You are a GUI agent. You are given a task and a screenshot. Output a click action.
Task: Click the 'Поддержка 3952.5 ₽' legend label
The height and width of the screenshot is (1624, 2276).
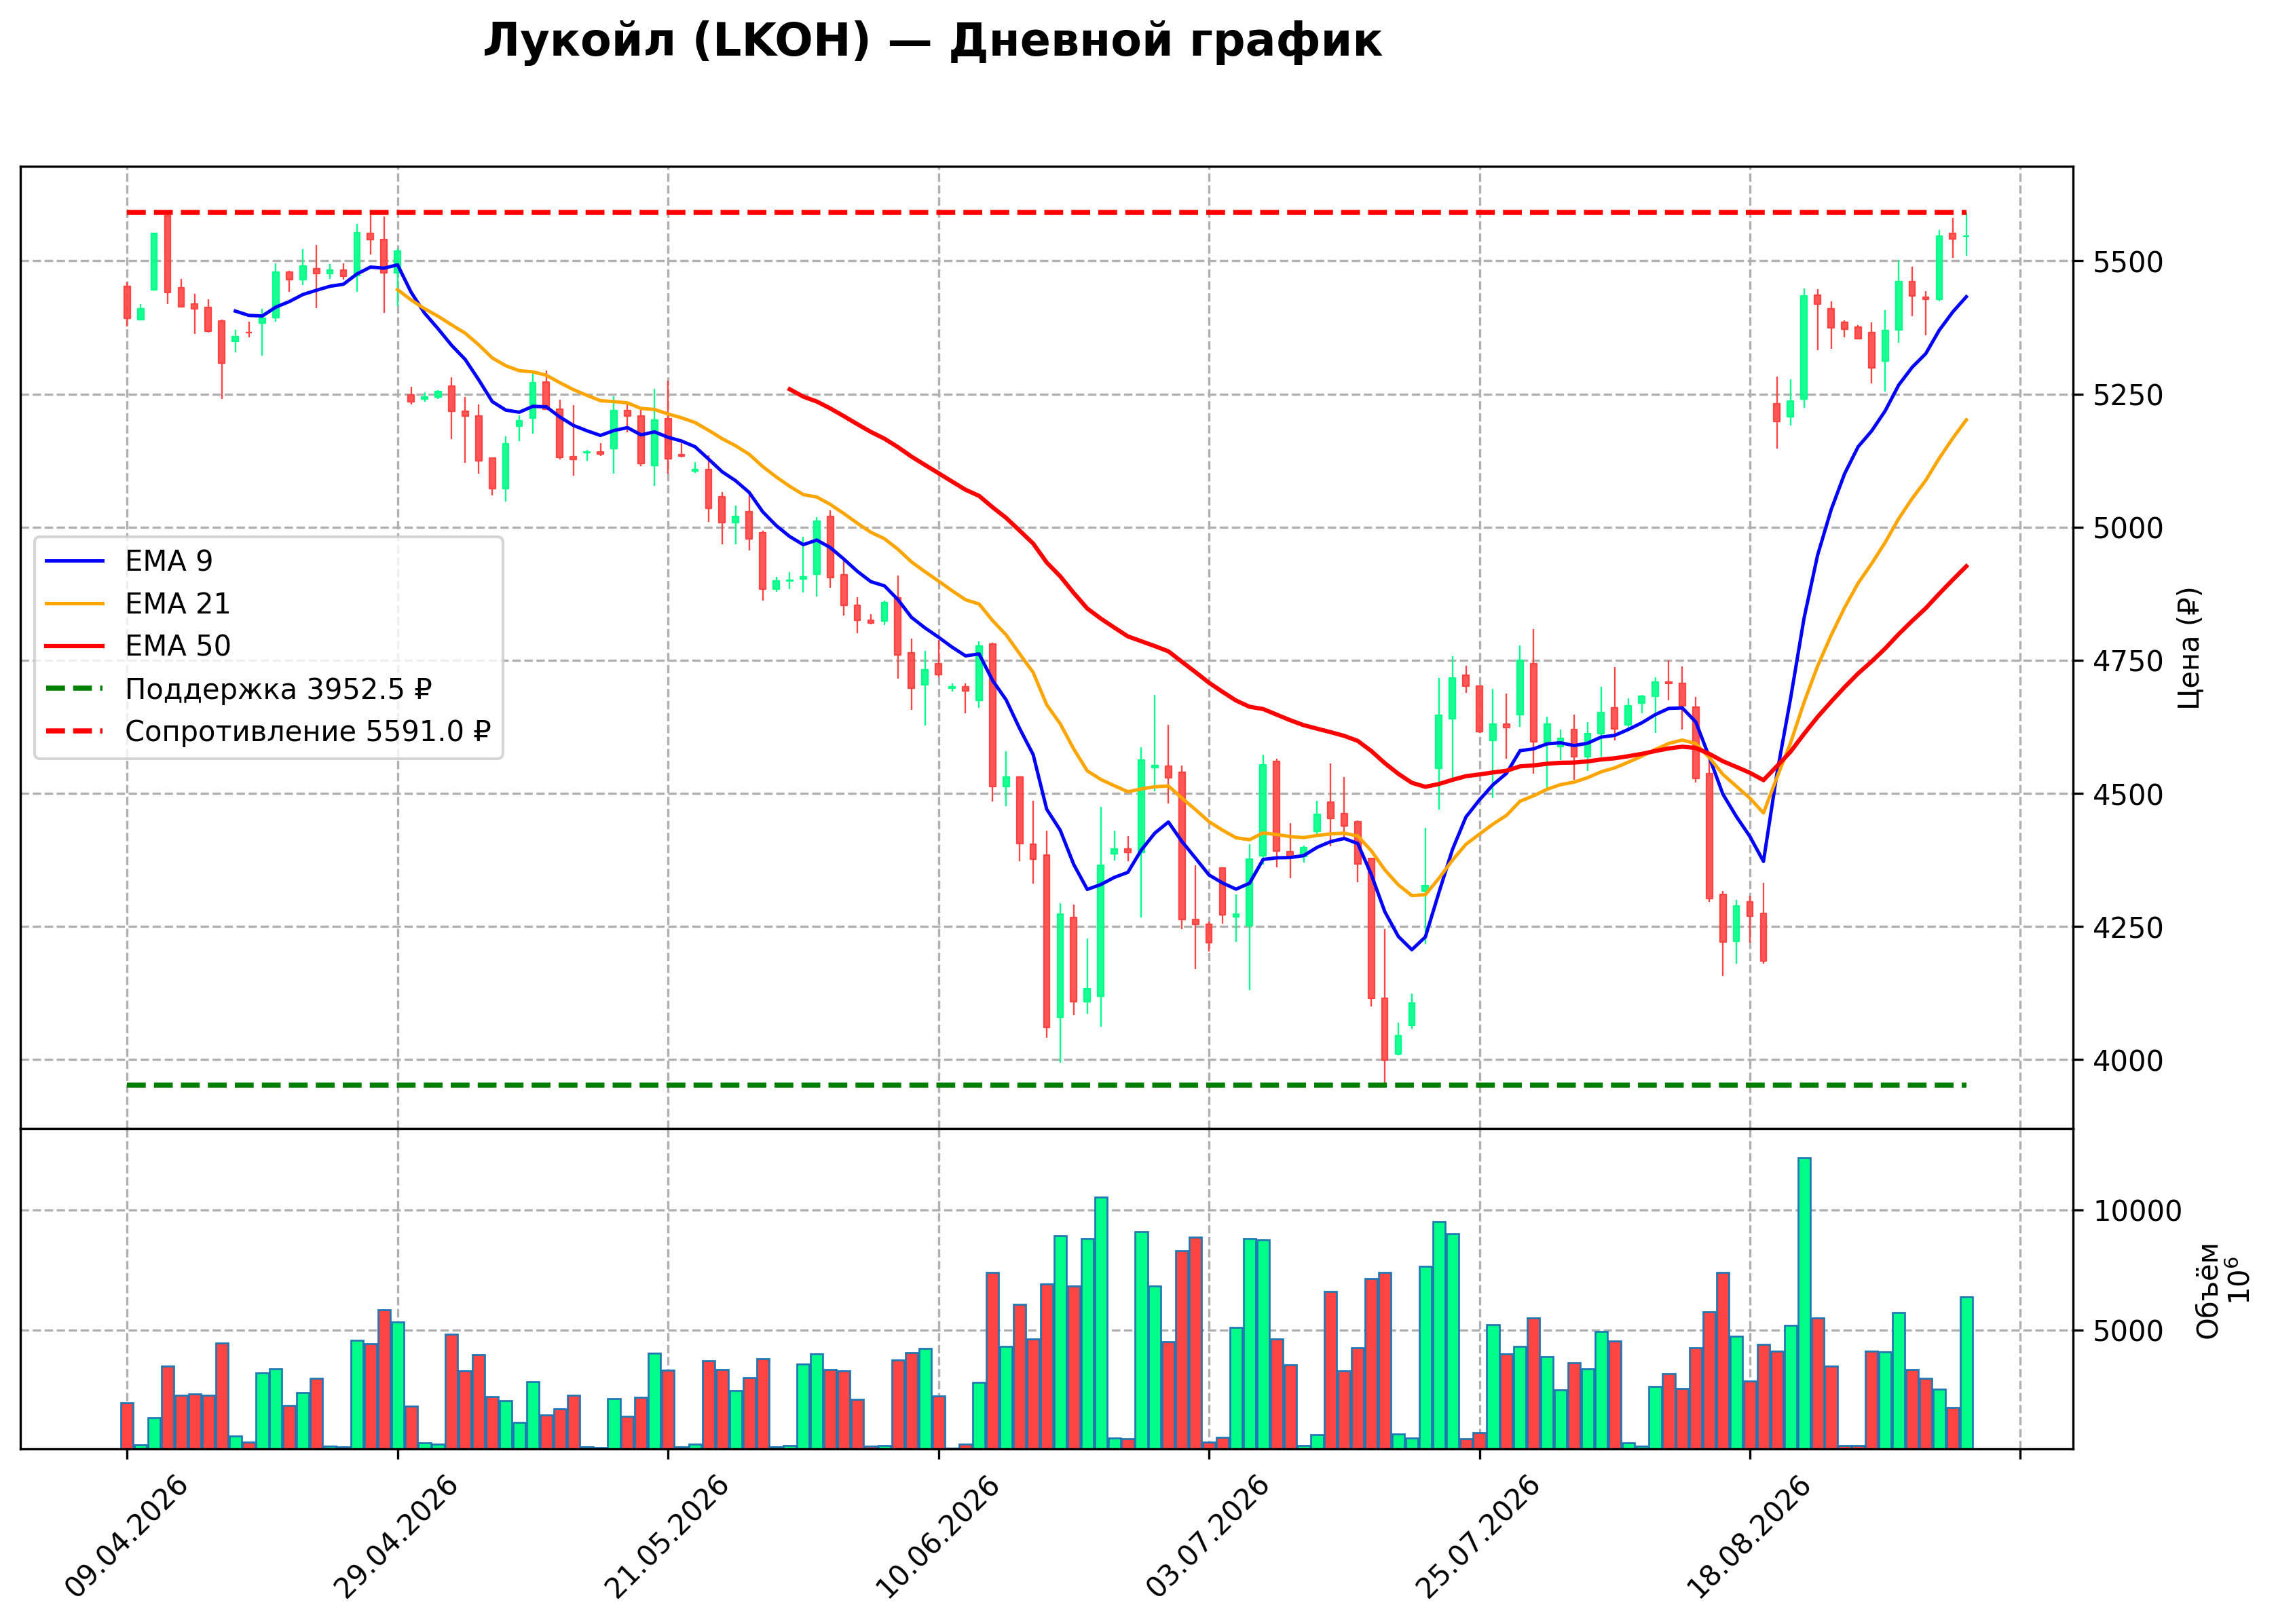click(x=278, y=689)
